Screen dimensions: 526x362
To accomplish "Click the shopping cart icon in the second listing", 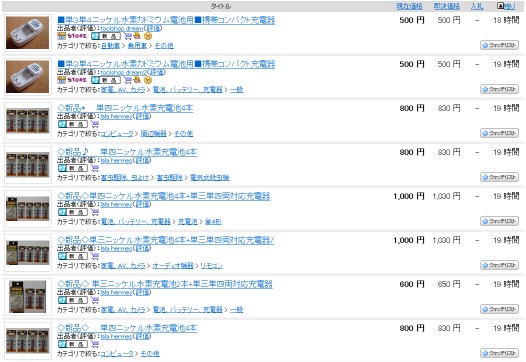I will [x=128, y=80].
